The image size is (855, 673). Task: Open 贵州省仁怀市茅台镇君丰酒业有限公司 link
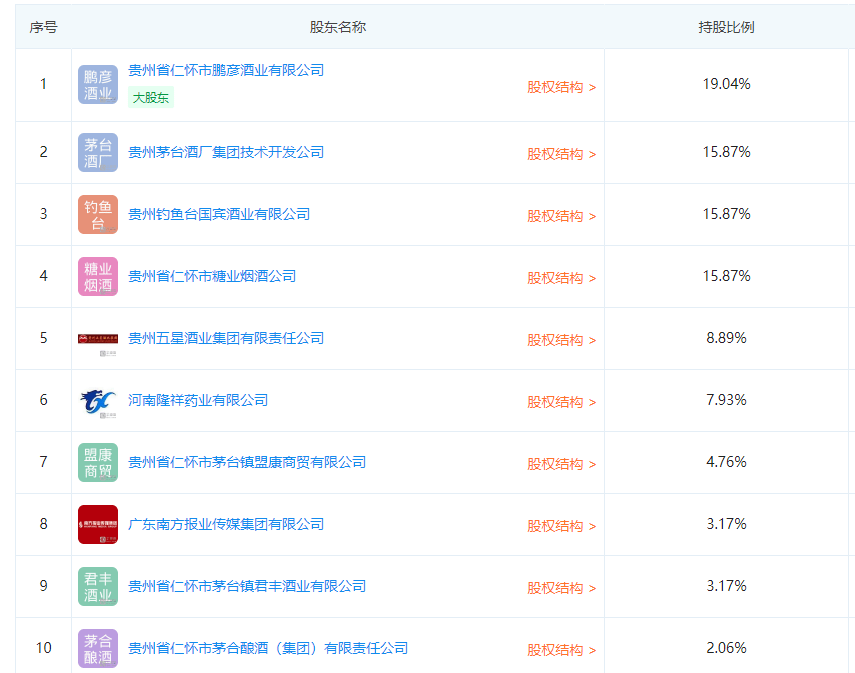[247, 586]
